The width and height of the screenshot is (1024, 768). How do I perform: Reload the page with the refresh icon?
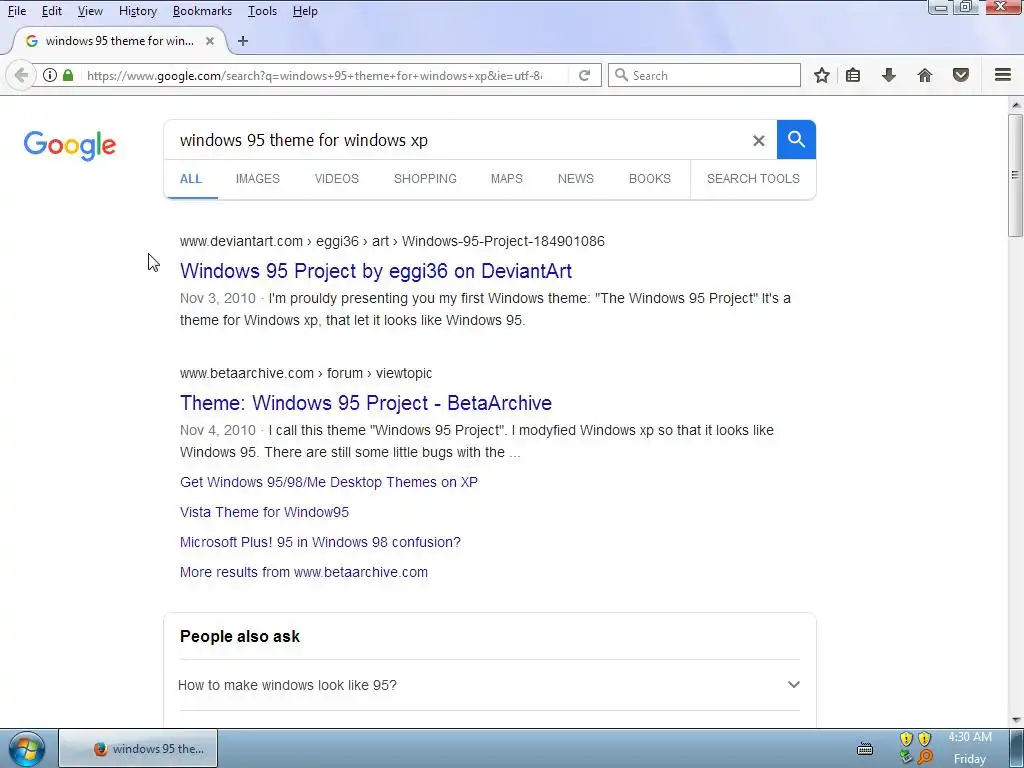tap(584, 75)
